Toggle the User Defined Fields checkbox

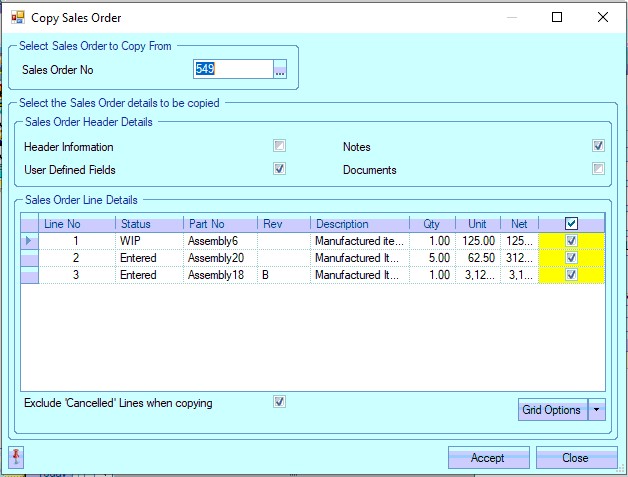[280, 169]
